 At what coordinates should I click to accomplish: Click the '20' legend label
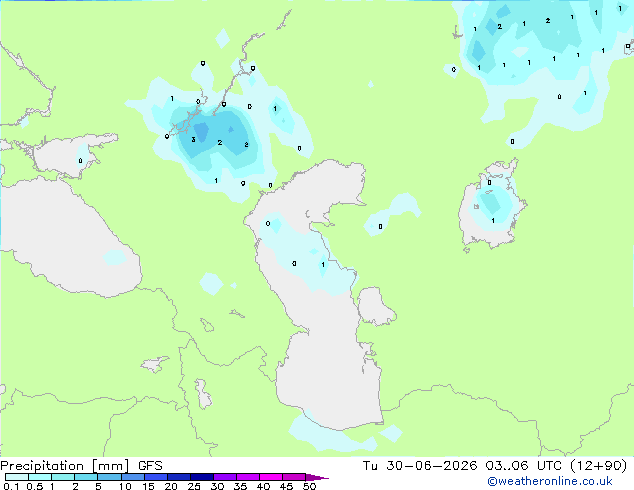coord(171,486)
